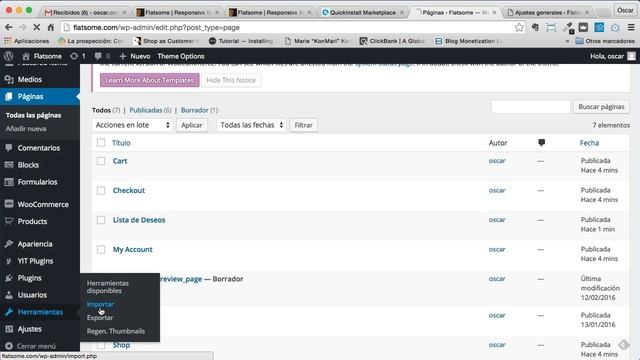640x360 pixels.
Task: Open the Aplicaciones bookmarks shortcut
Action: pos(27,41)
